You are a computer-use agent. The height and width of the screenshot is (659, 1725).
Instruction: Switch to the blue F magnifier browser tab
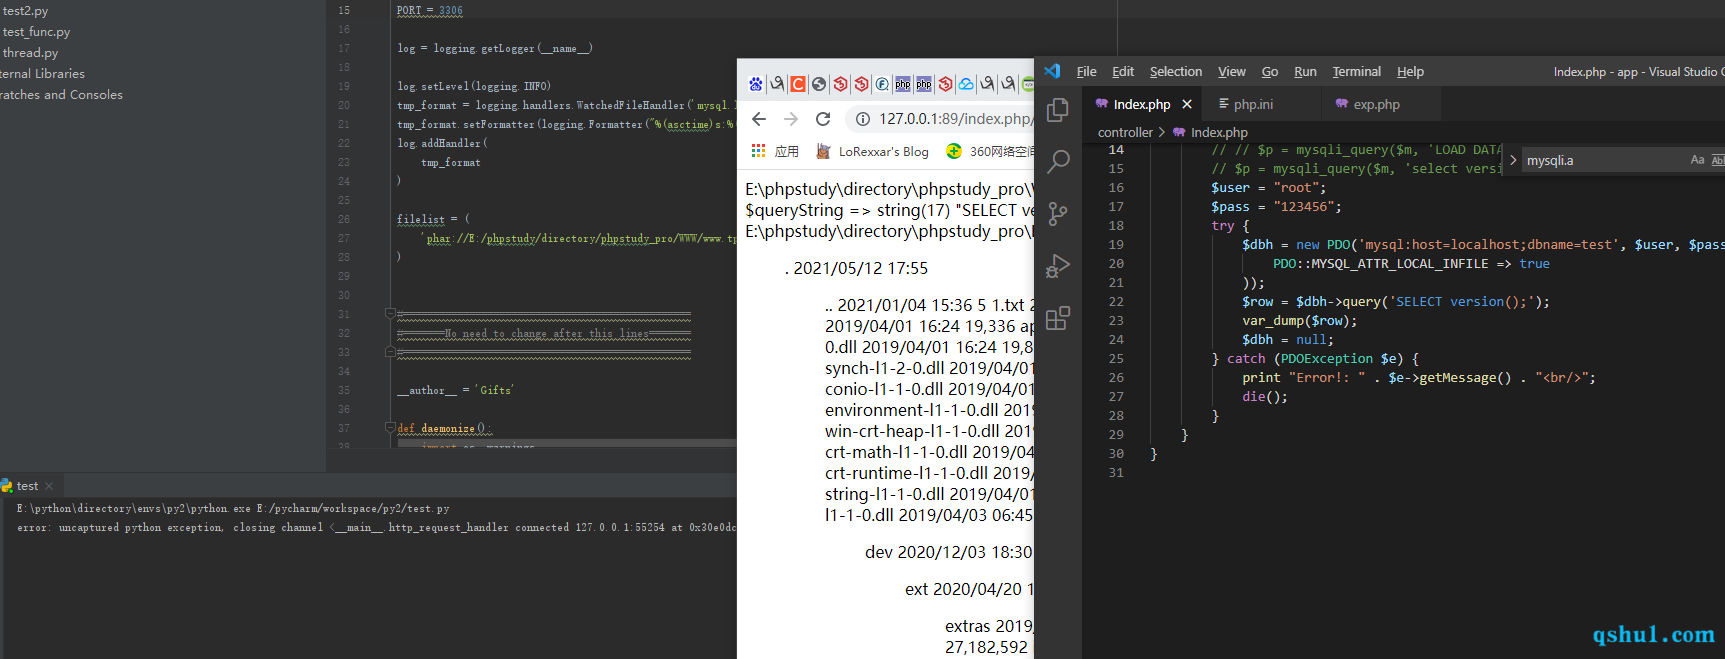882,84
